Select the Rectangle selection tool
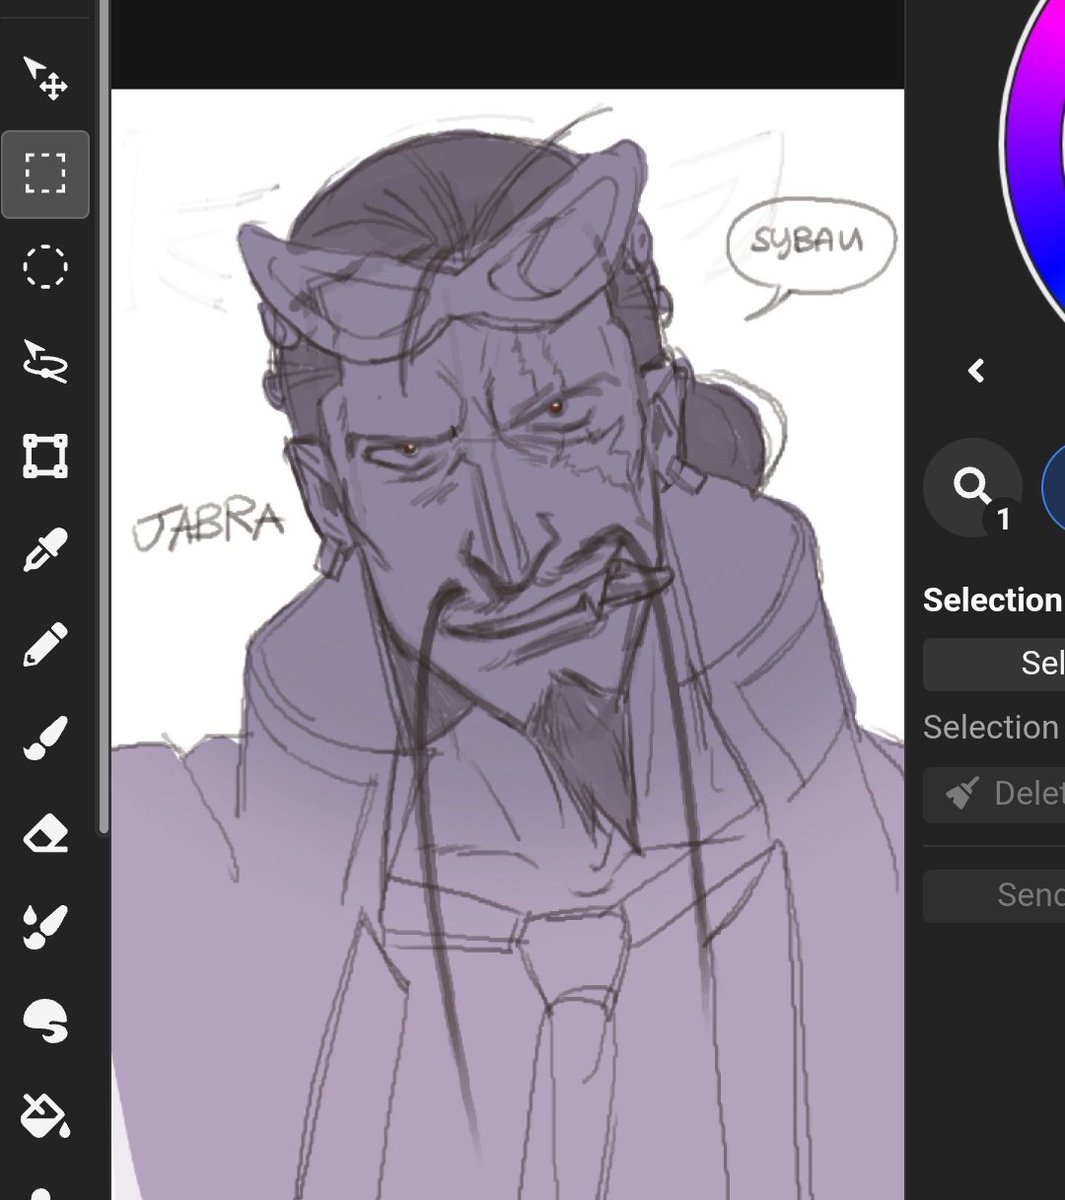The width and height of the screenshot is (1065, 1200). (45, 174)
